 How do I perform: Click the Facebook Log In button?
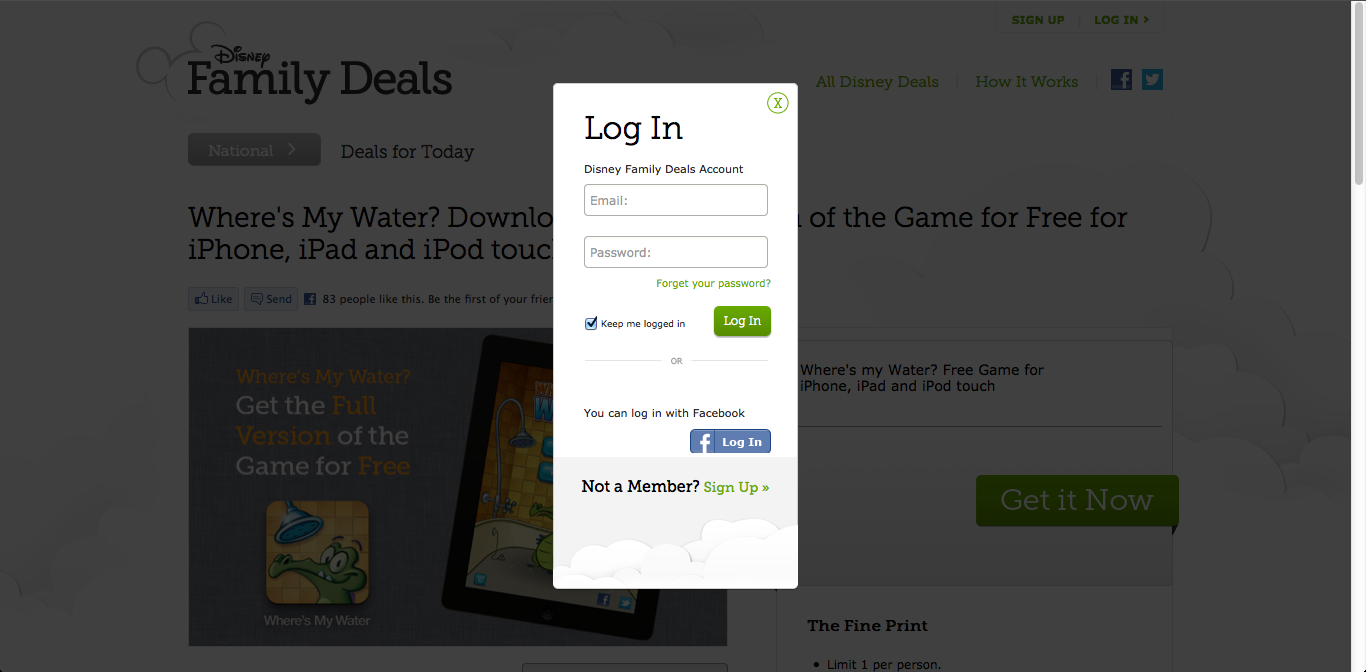pyautogui.click(x=730, y=442)
